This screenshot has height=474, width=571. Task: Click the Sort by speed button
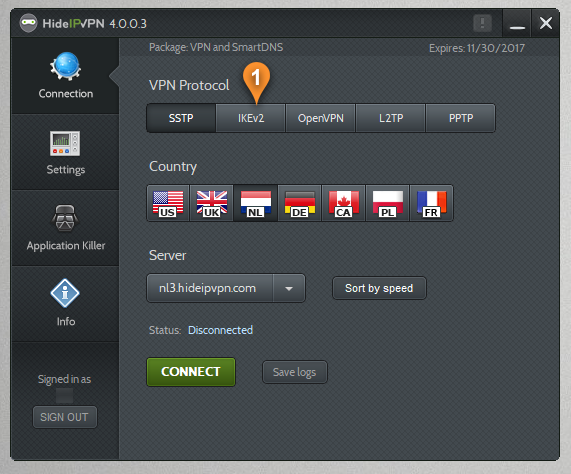[379, 288]
